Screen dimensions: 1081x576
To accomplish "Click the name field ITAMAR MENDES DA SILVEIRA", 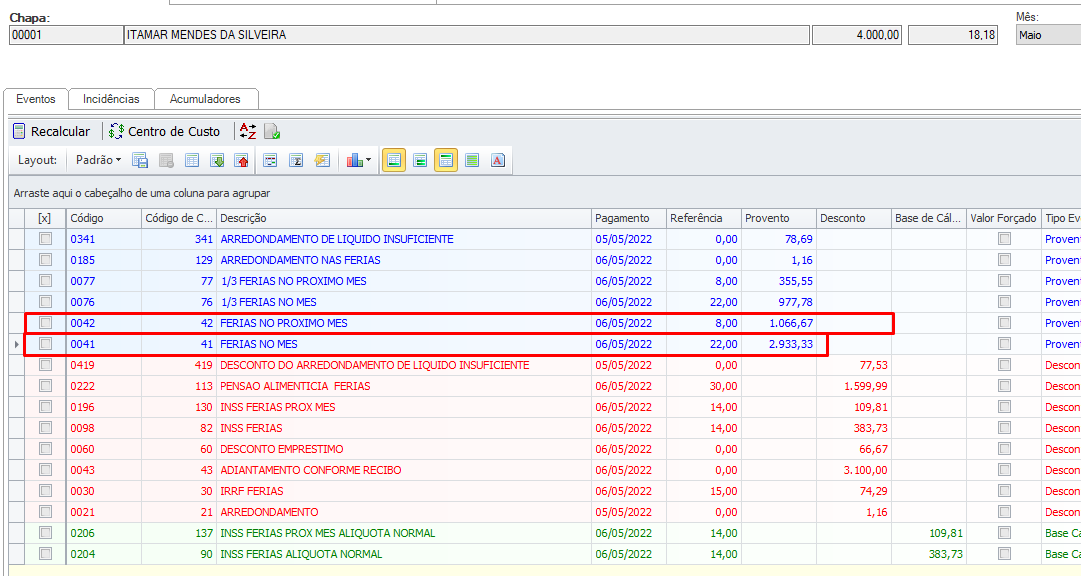I will tap(467, 35).
